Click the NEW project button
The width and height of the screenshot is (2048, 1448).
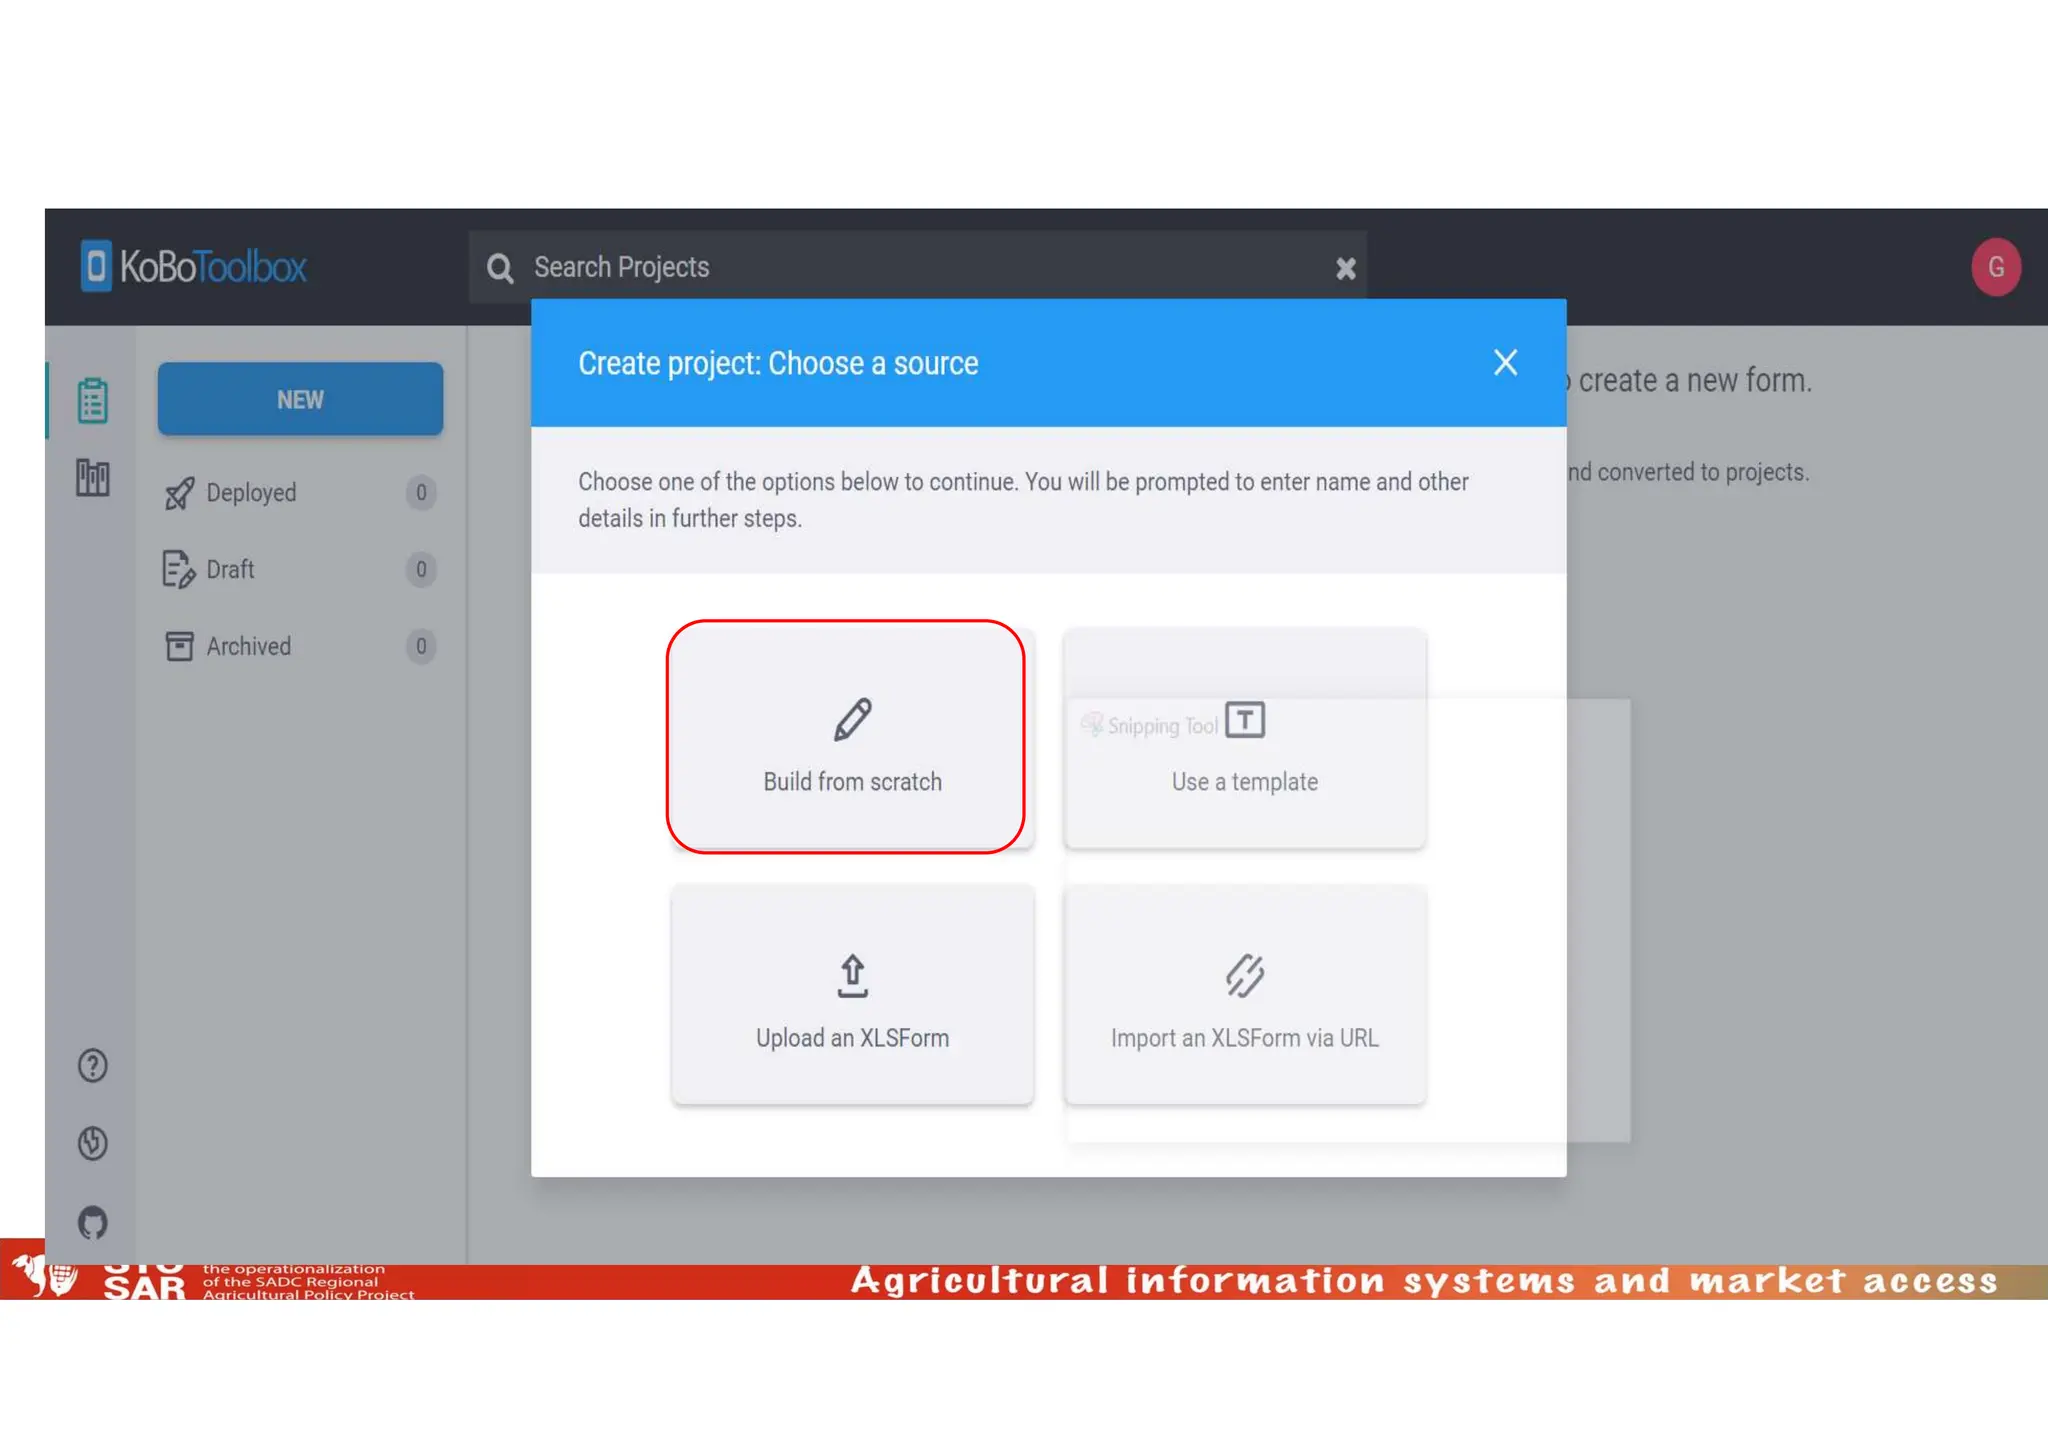tap(300, 399)
